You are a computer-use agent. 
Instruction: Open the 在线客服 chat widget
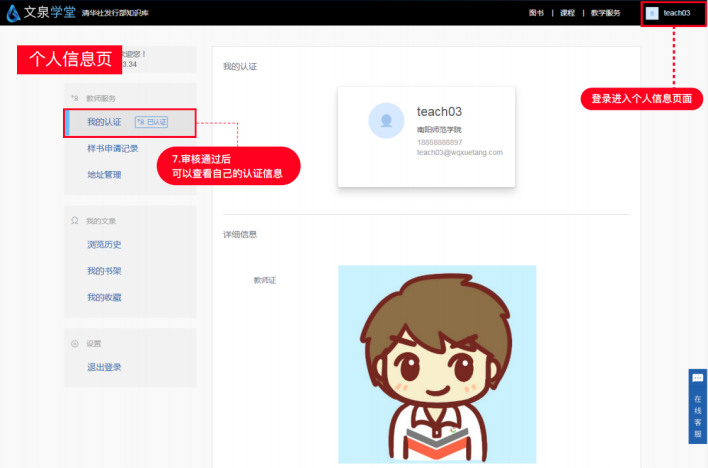coord(697,406)
